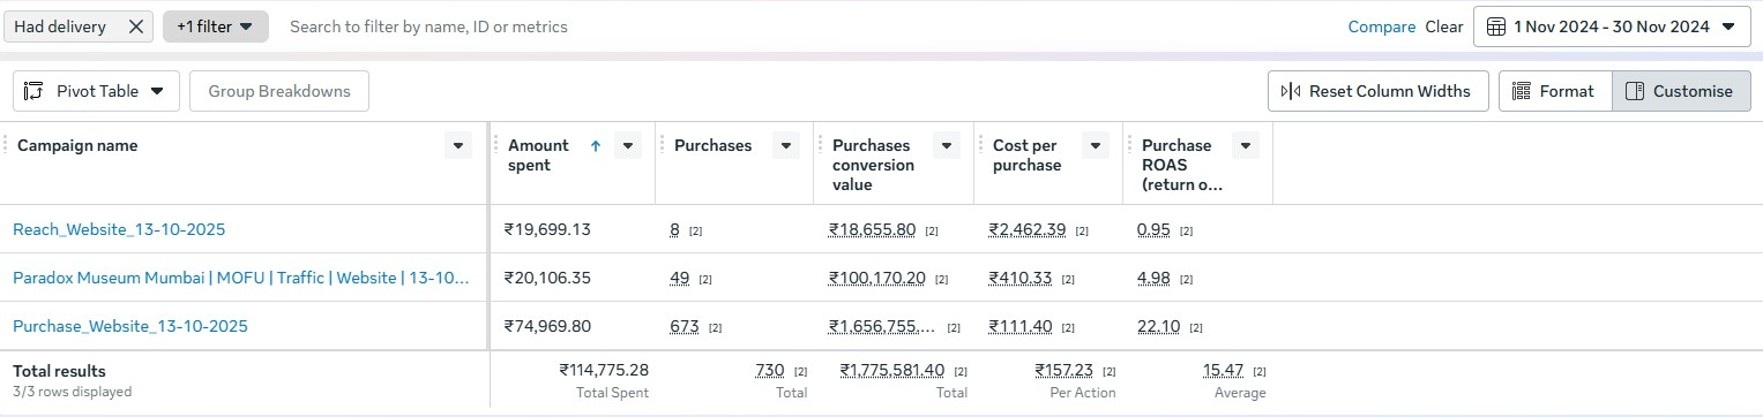
Task: Open the +1 filter dropdown
Action: [x=215, y=27]
